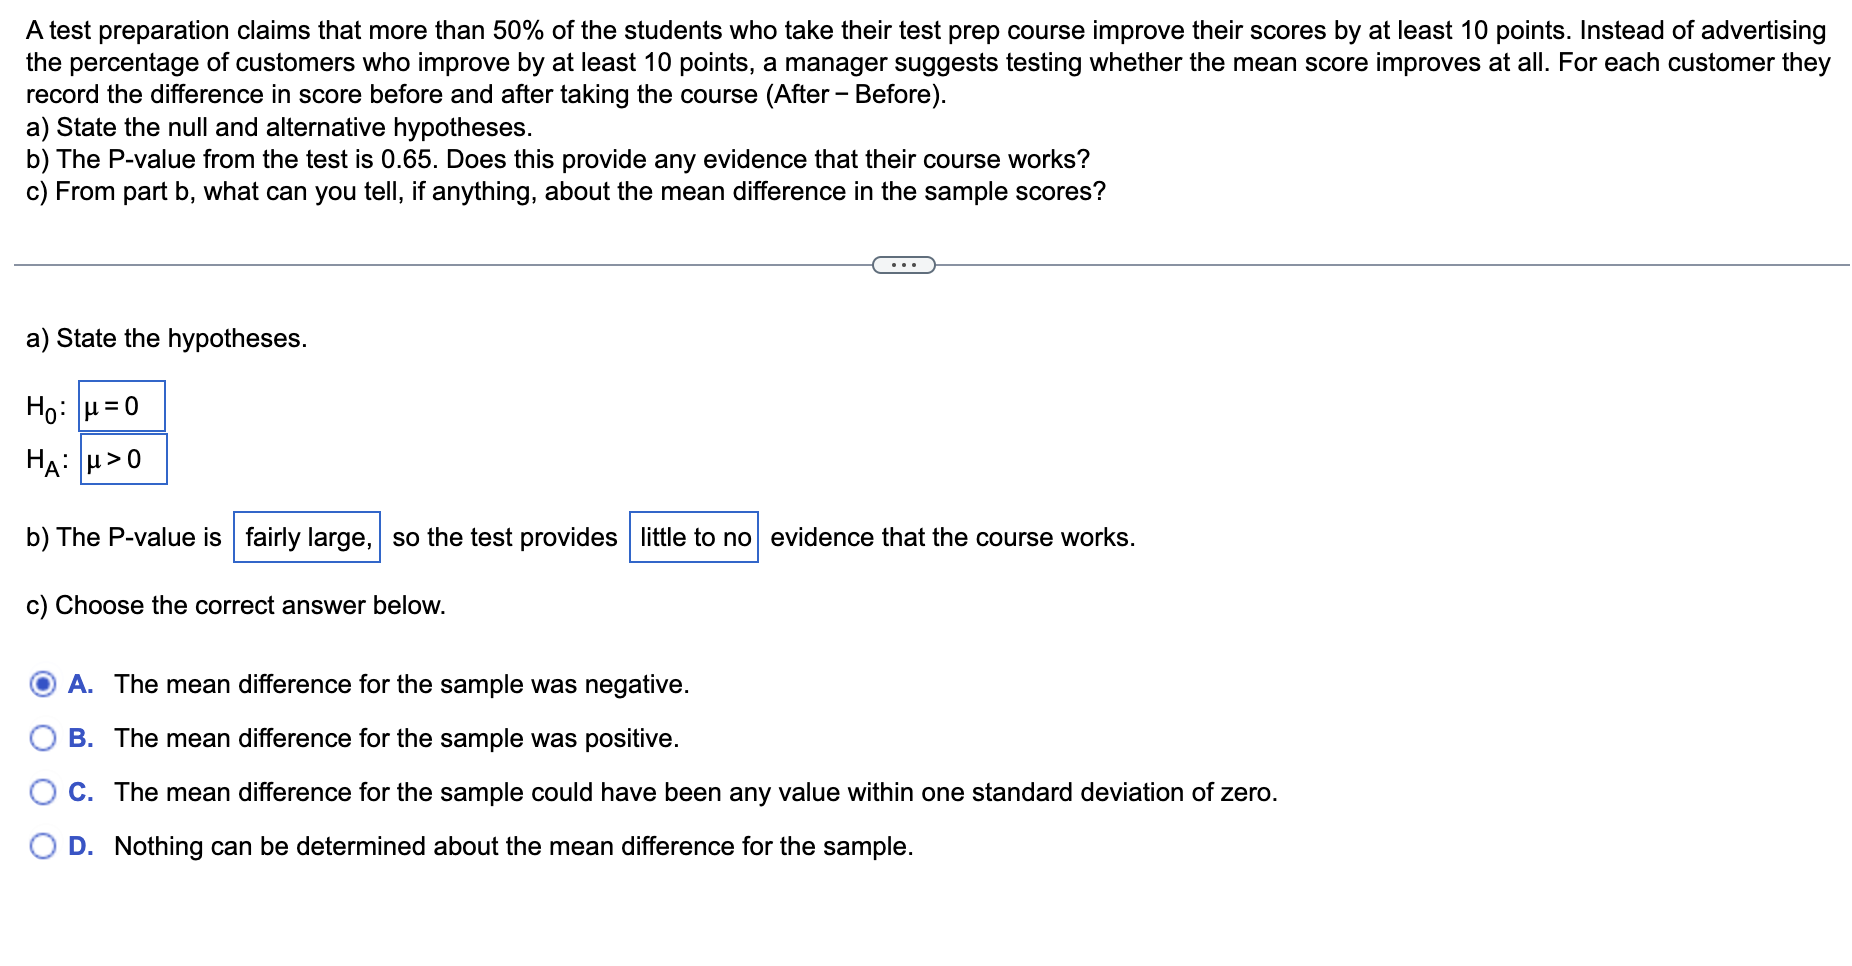The width and height of the screenshot is (1852, 966).
Task: Click the horizontal divider line
Action: [x=450, y=264]
